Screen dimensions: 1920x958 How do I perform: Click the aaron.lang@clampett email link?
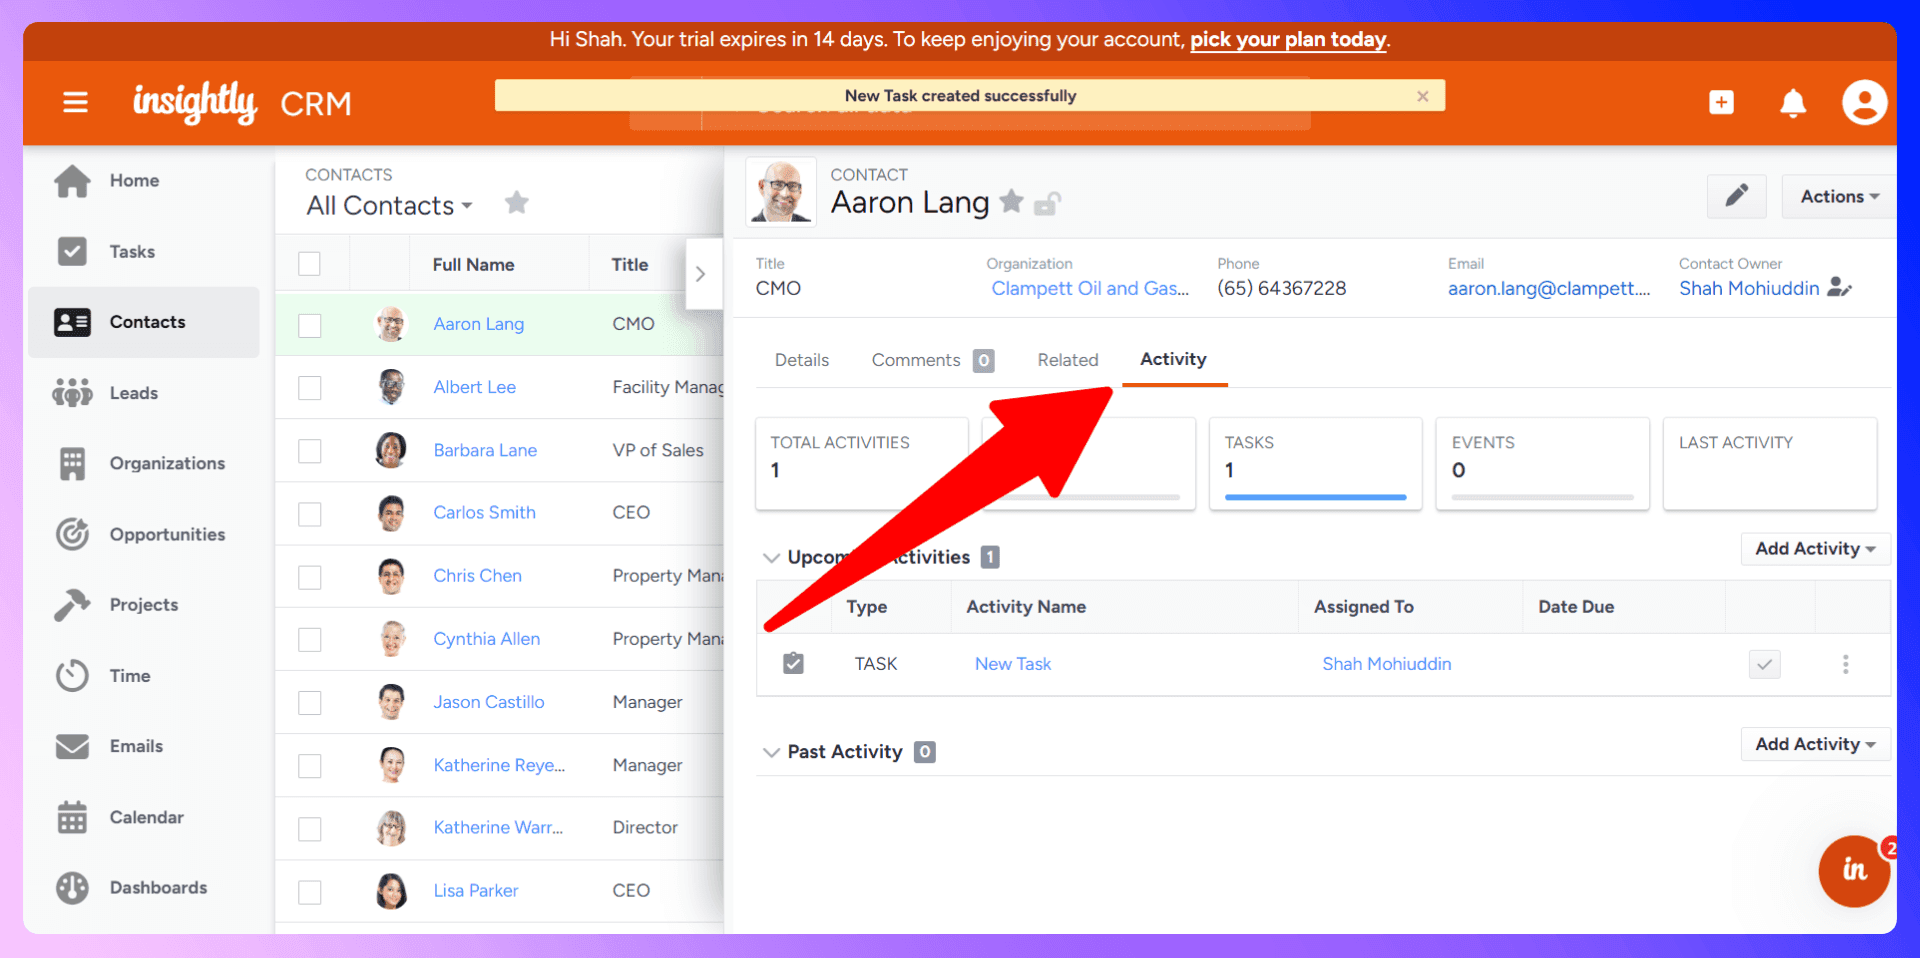click(x=1549, y=288)
